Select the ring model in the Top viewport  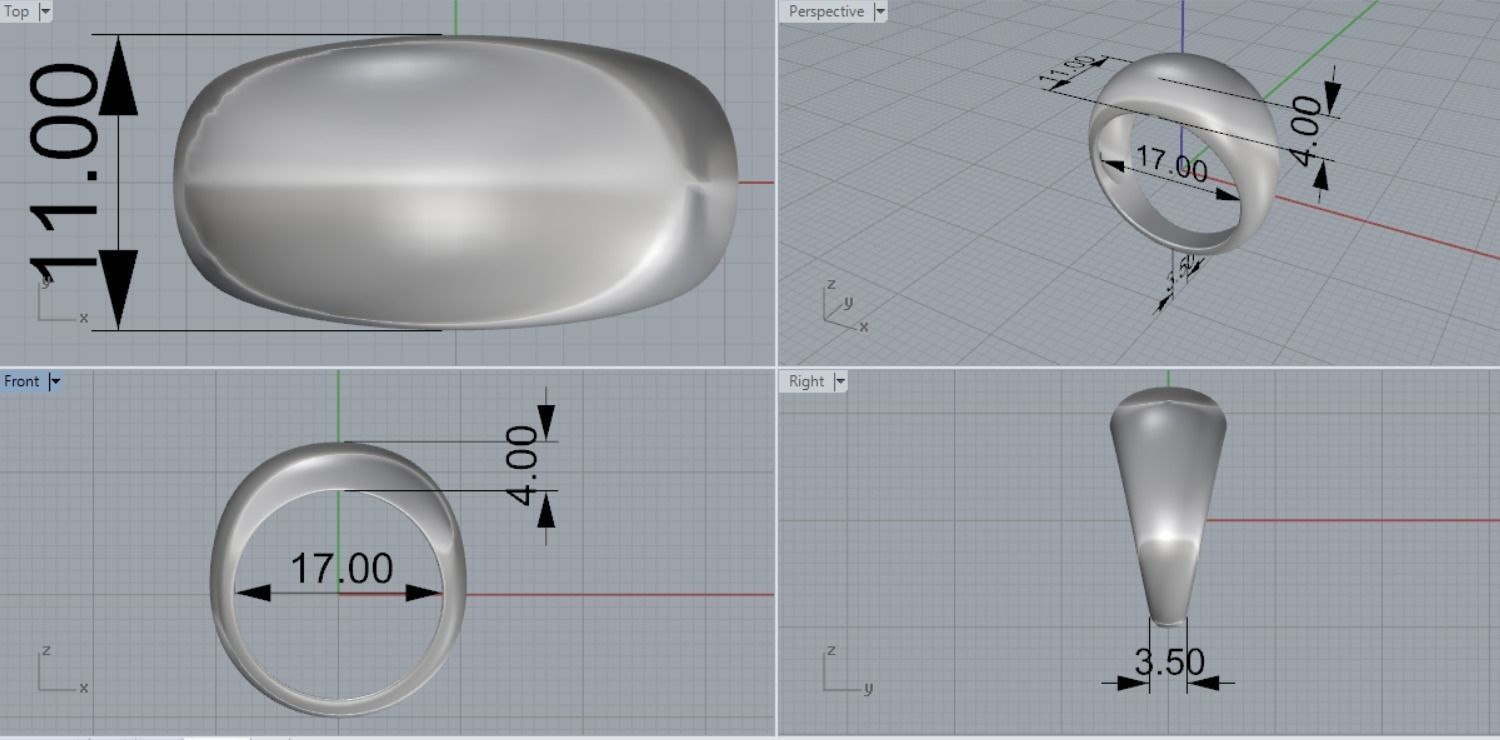pyautogui.click(x=455, y=182)
